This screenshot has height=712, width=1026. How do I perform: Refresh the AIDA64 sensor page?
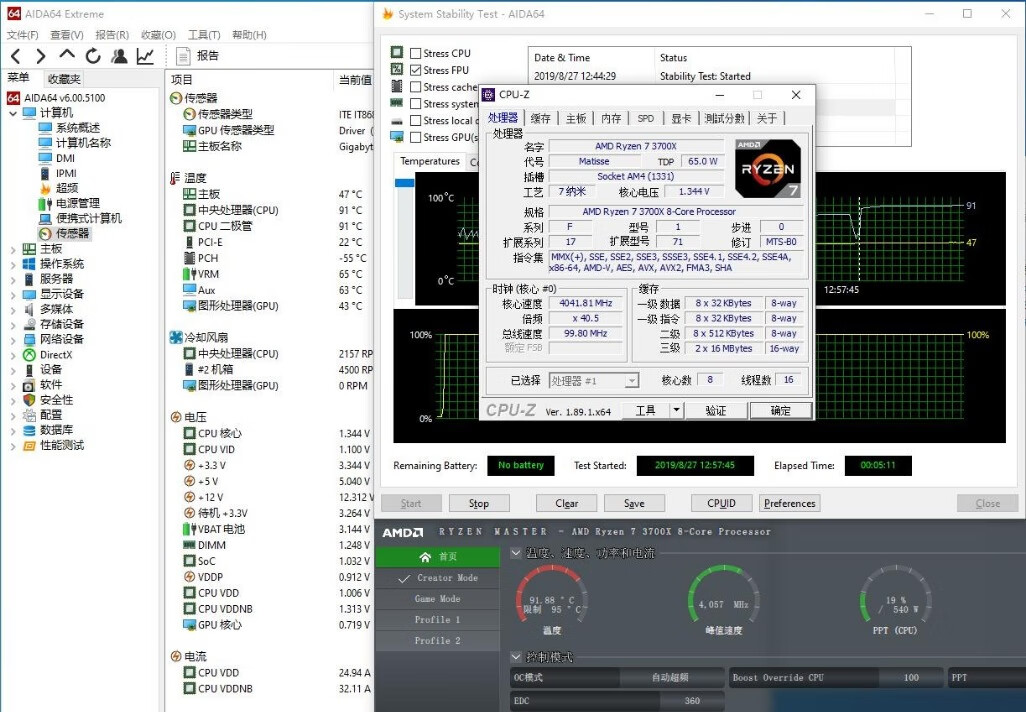93,56
